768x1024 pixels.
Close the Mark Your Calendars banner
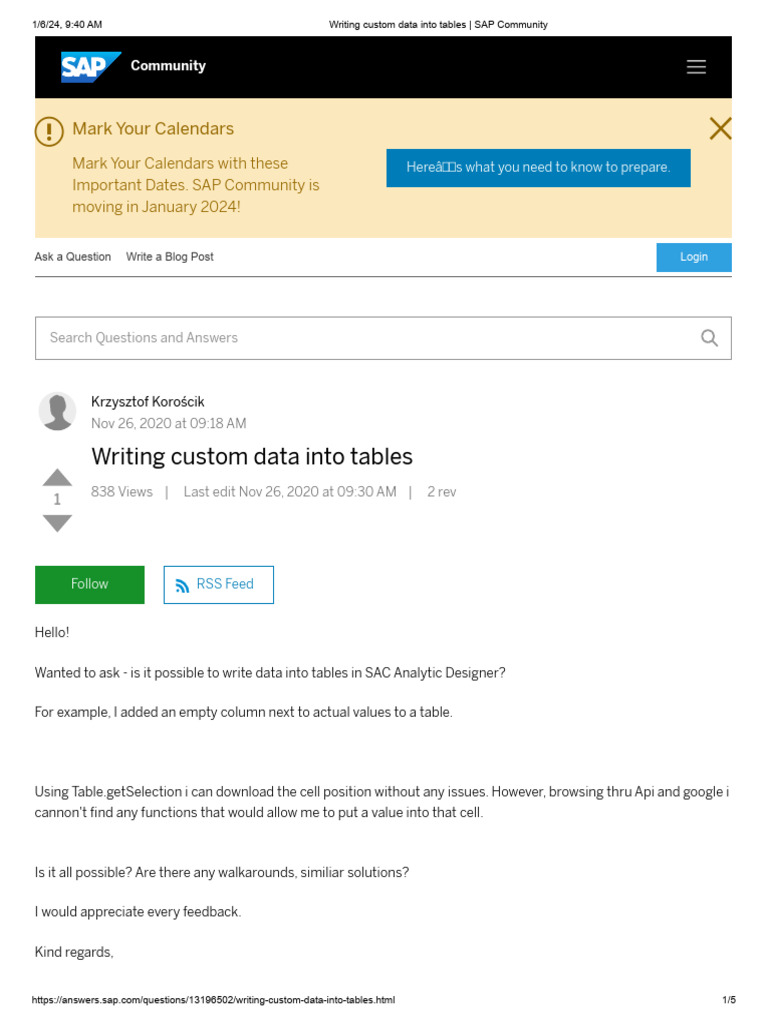720,129
